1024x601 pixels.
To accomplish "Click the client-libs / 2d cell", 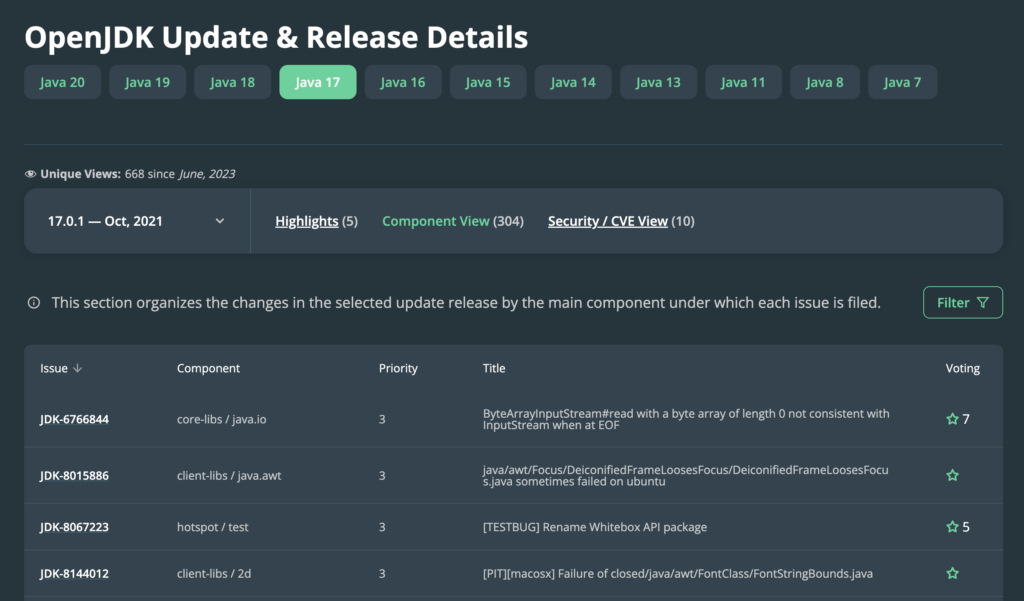I will [214, 574].
